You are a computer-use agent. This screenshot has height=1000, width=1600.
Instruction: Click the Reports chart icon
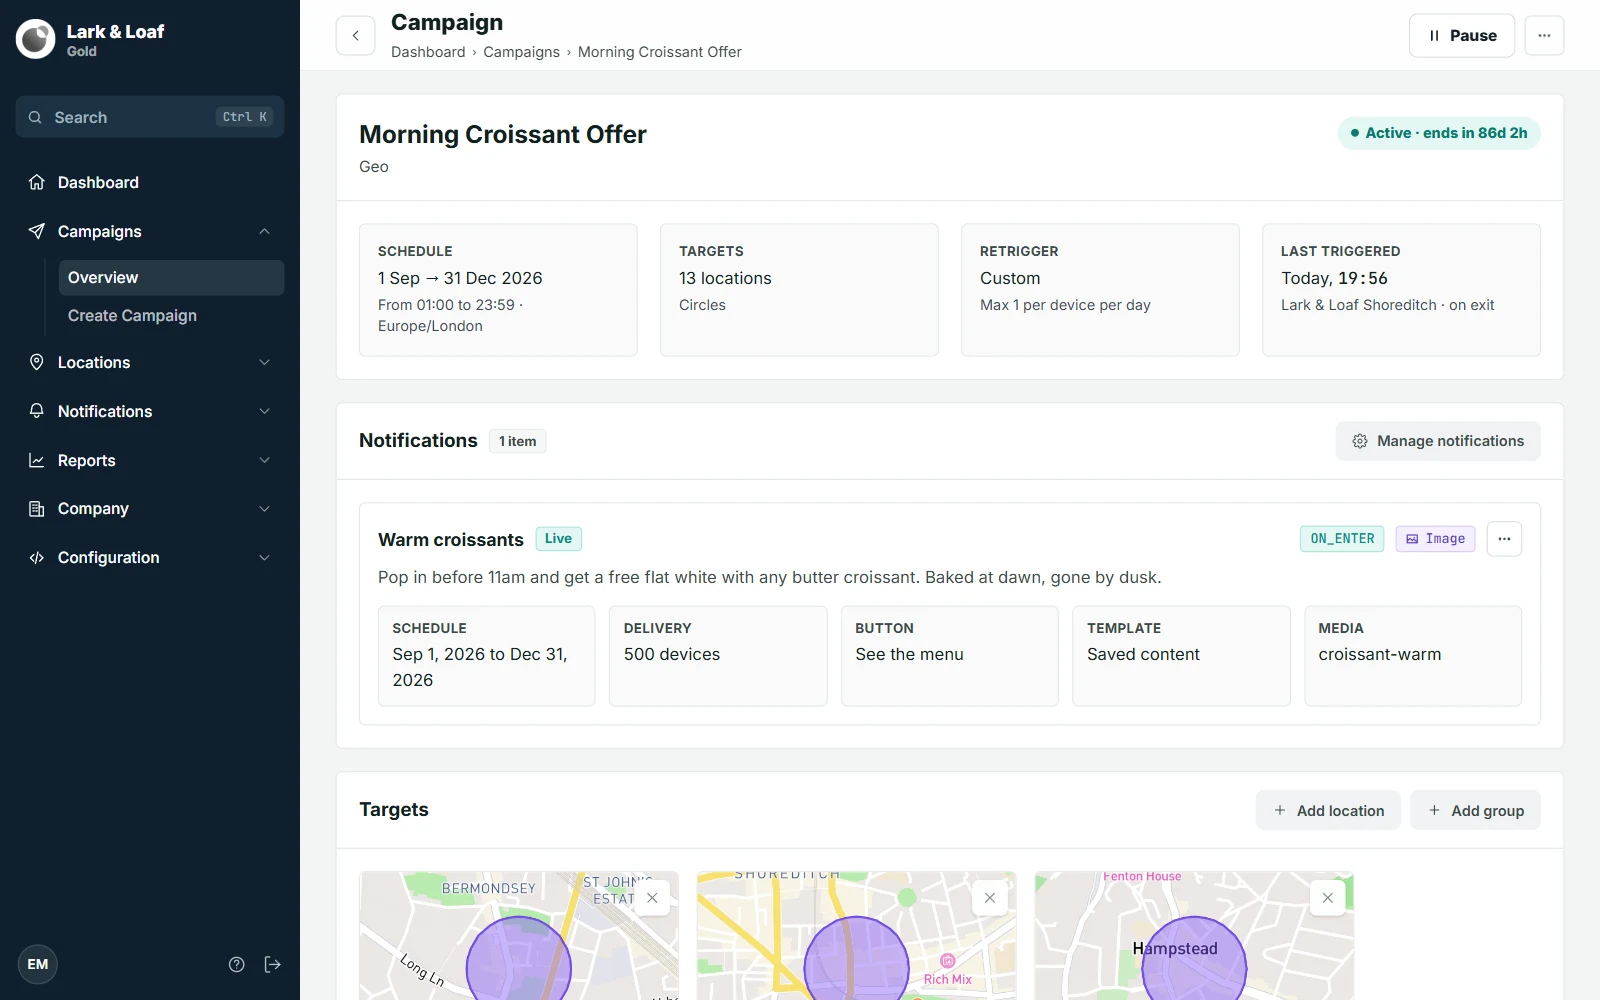37,460
